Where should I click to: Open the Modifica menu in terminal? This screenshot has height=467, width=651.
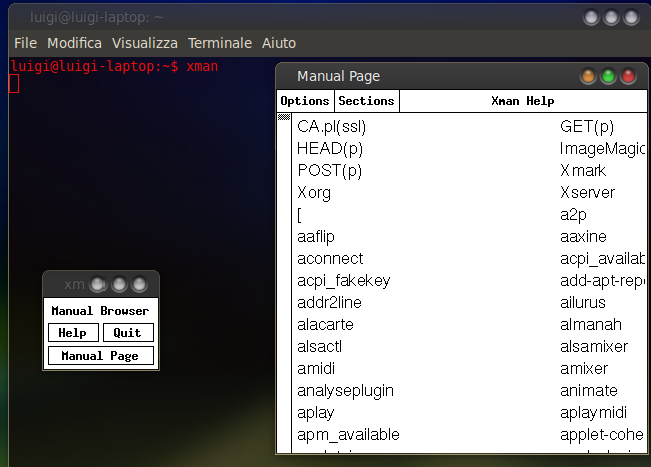[x=74, y=43]
